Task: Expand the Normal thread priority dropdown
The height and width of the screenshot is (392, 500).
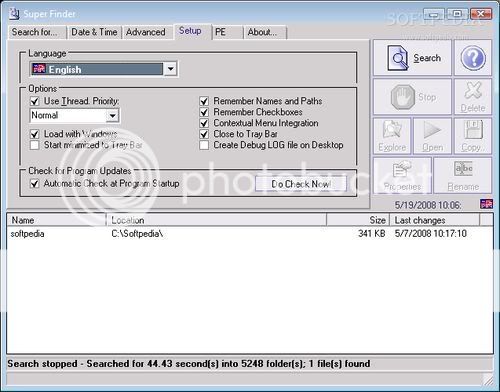Action: (x=113, y=116)
